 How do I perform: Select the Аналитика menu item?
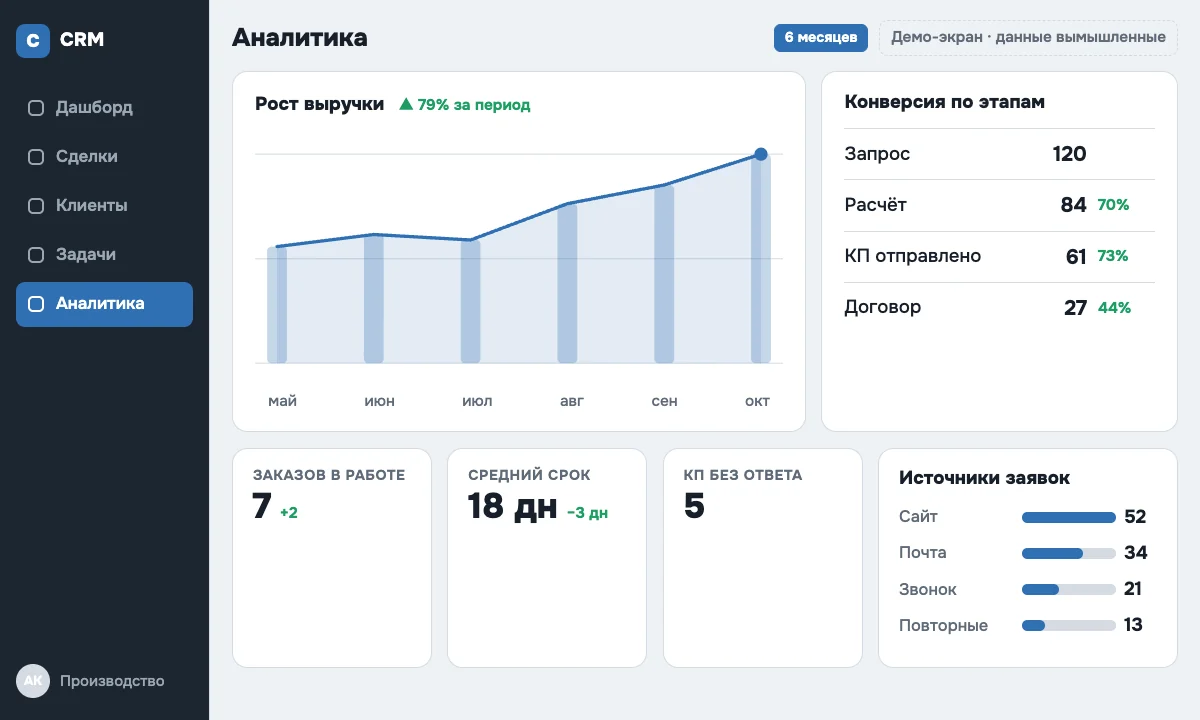click(x=104, y=304)
